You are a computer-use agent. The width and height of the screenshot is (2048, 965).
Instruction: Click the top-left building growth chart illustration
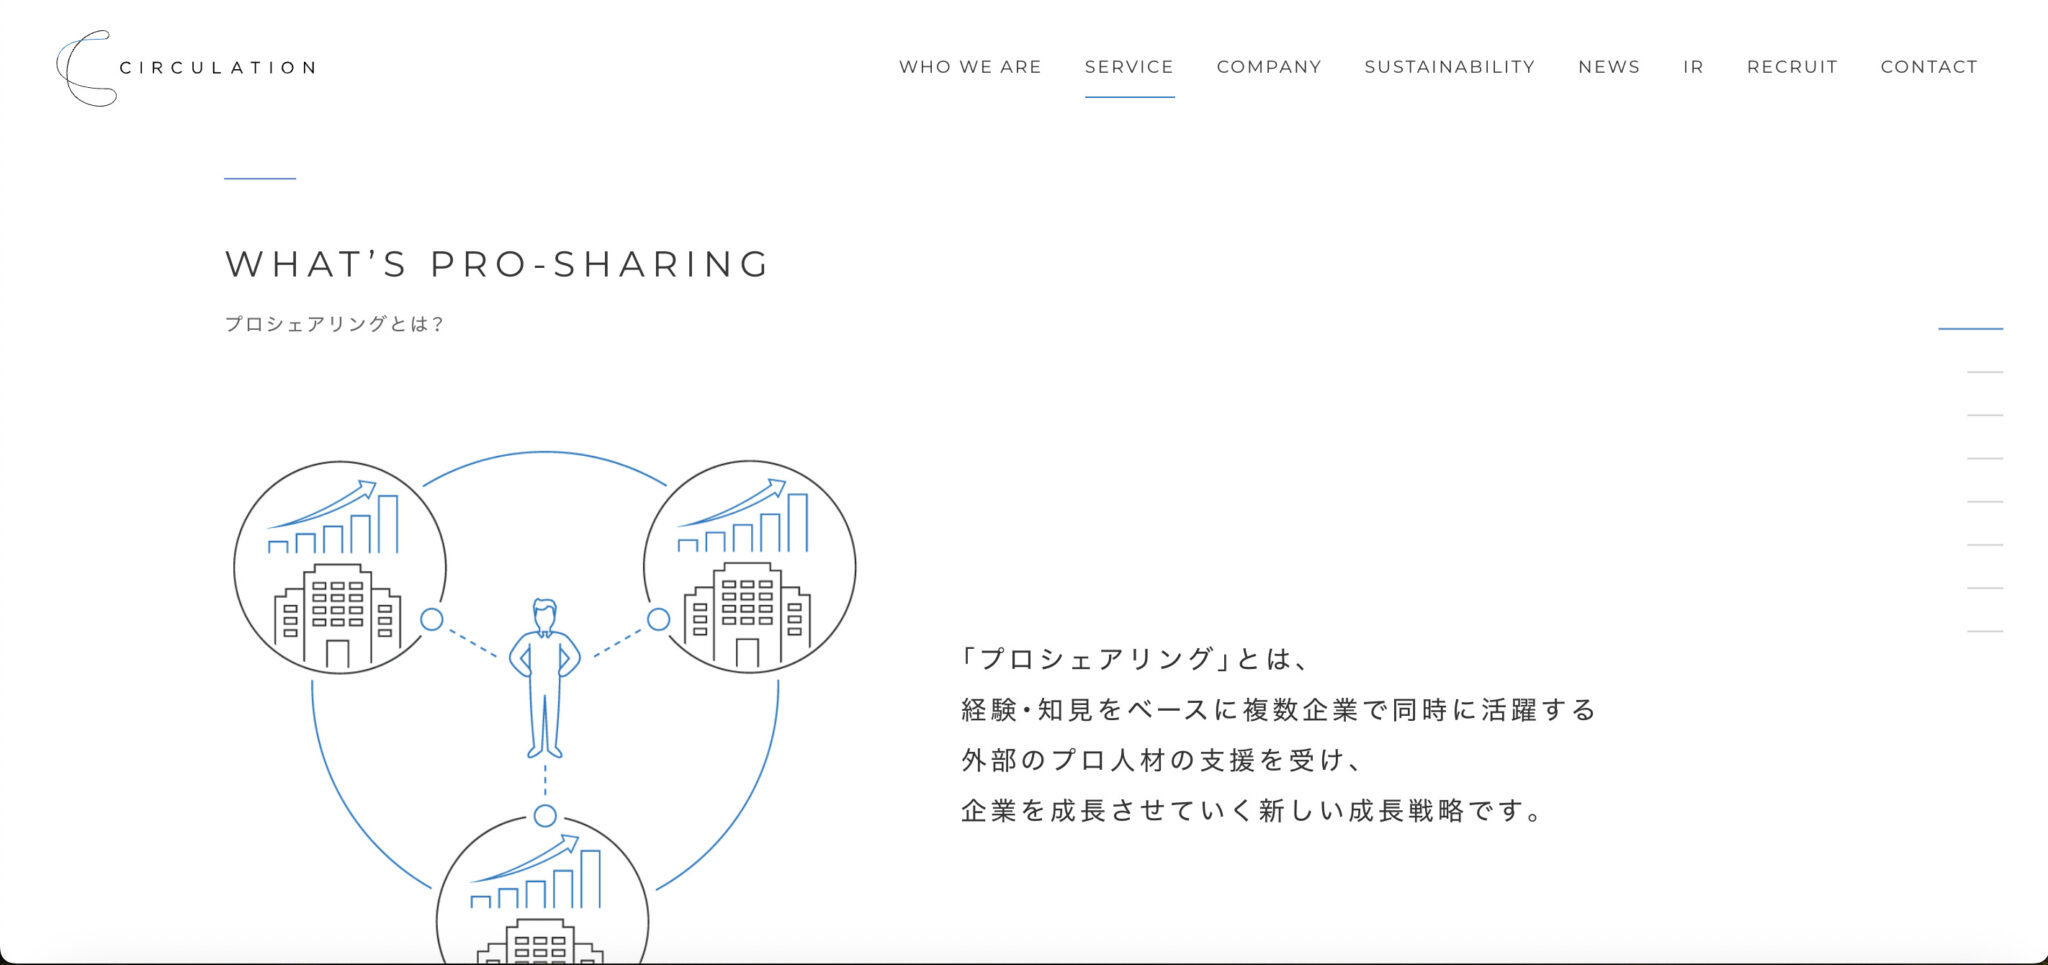(x=339, y=567)
